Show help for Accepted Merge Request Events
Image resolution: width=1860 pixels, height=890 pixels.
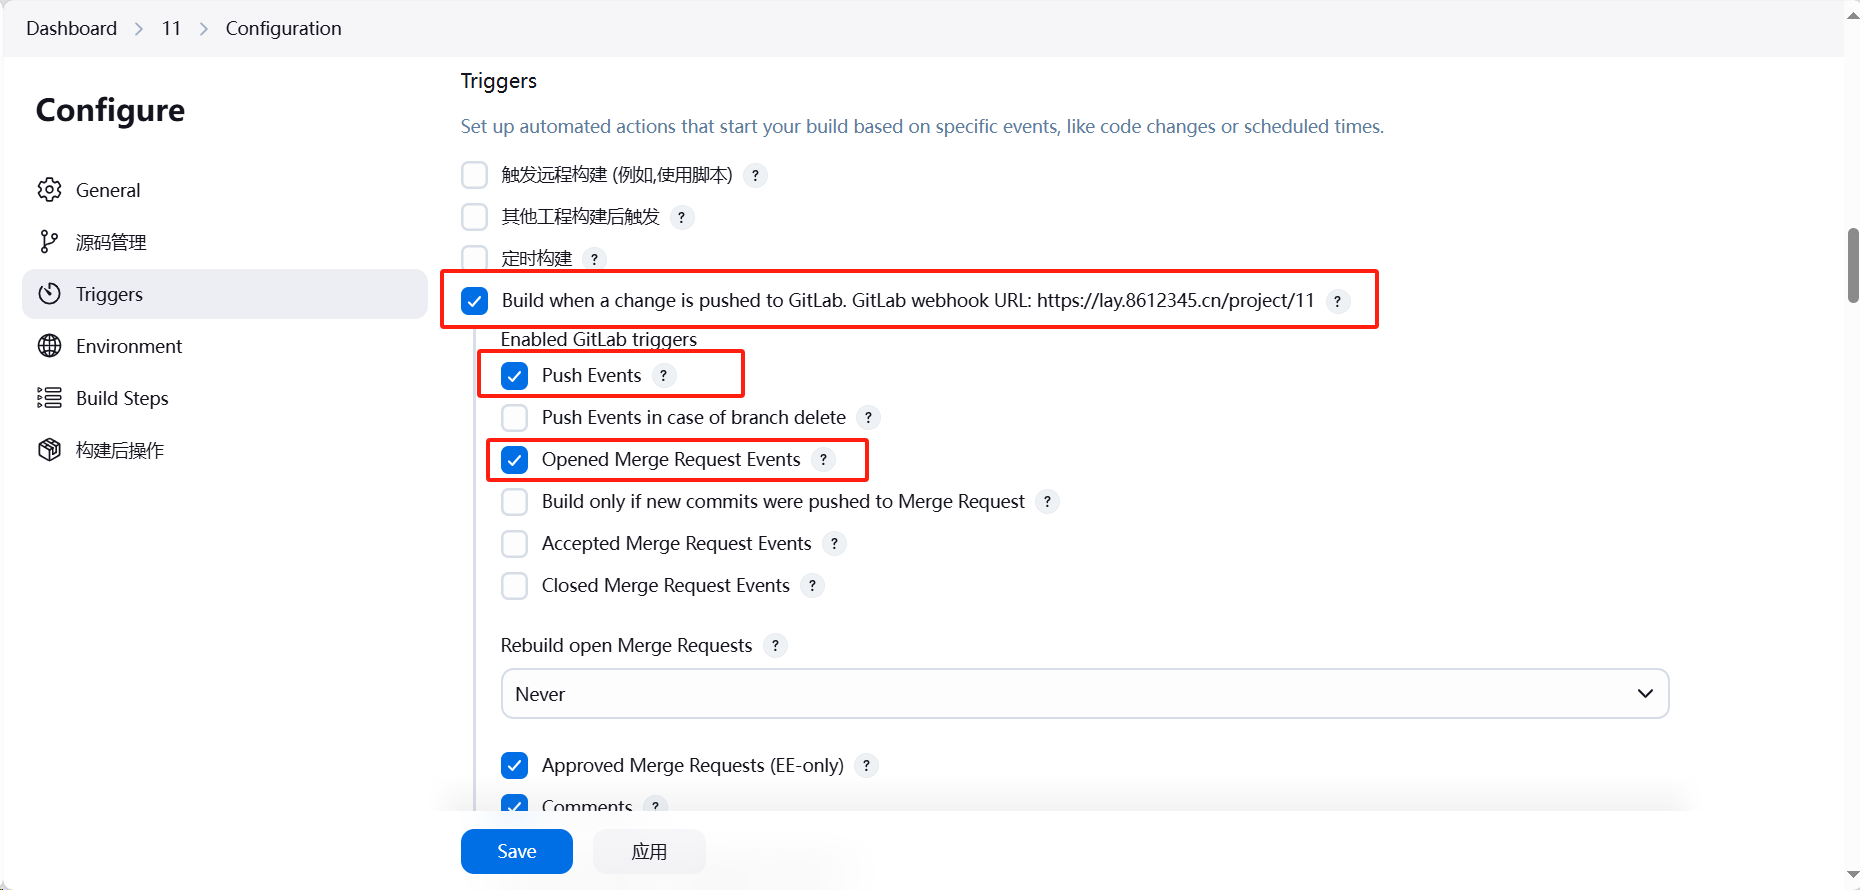tap(834, 544)
